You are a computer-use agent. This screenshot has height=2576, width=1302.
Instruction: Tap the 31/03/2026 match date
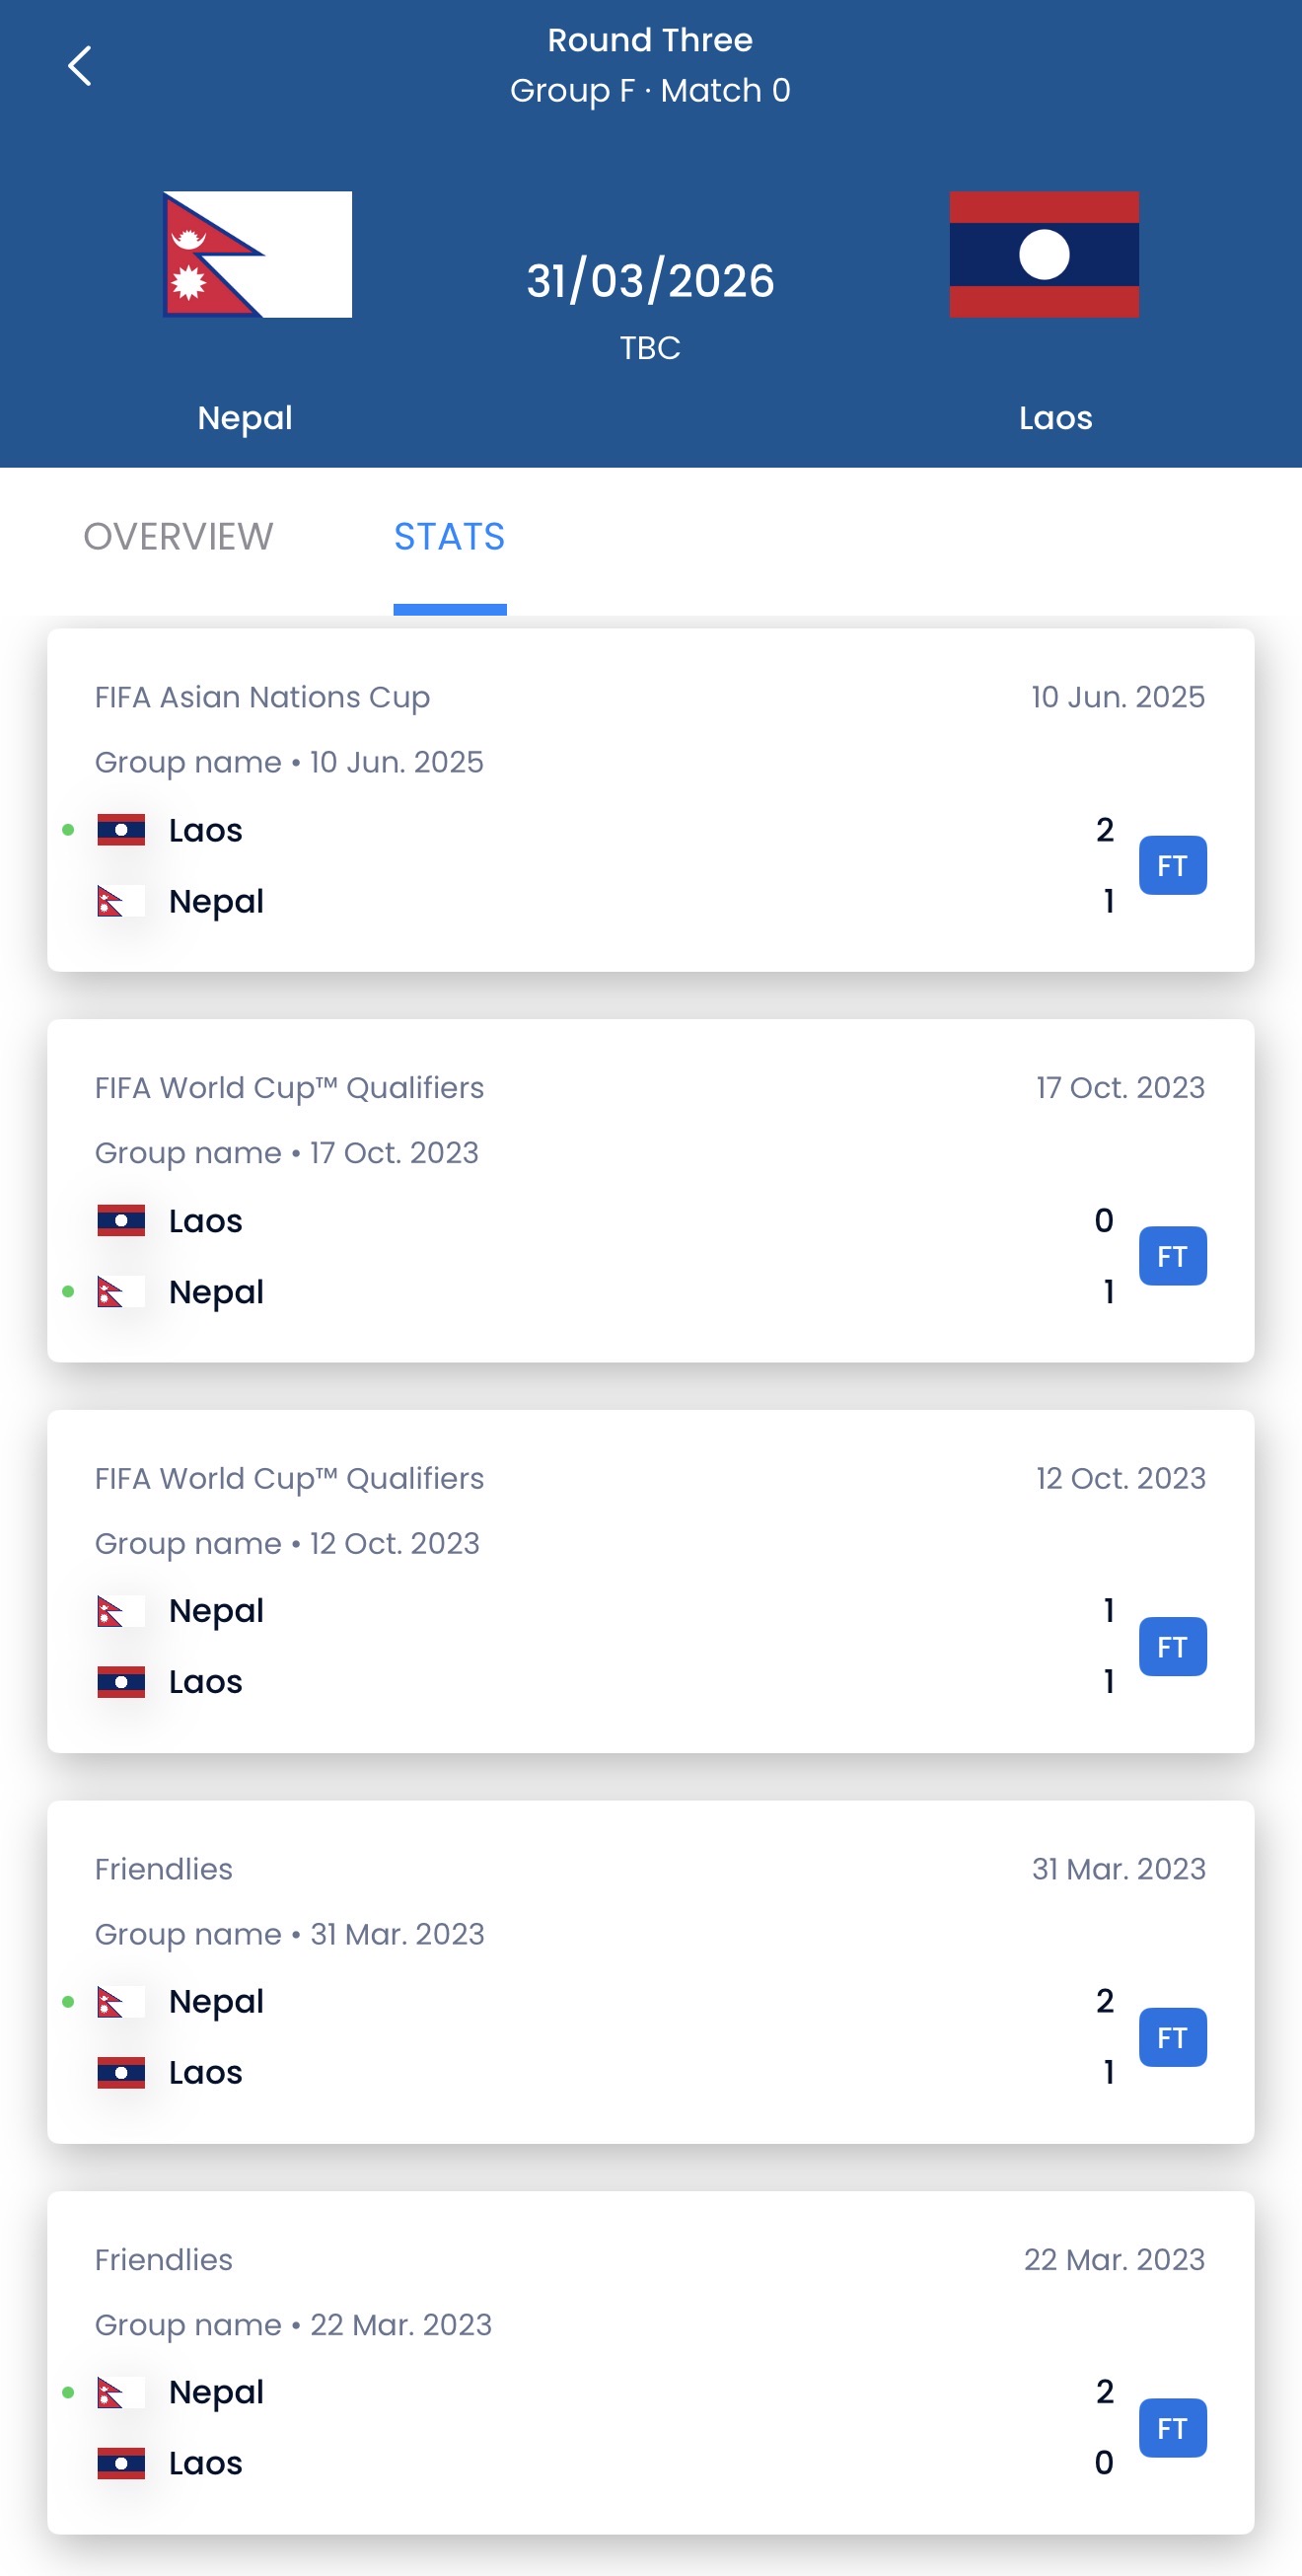tap(650, 281)
